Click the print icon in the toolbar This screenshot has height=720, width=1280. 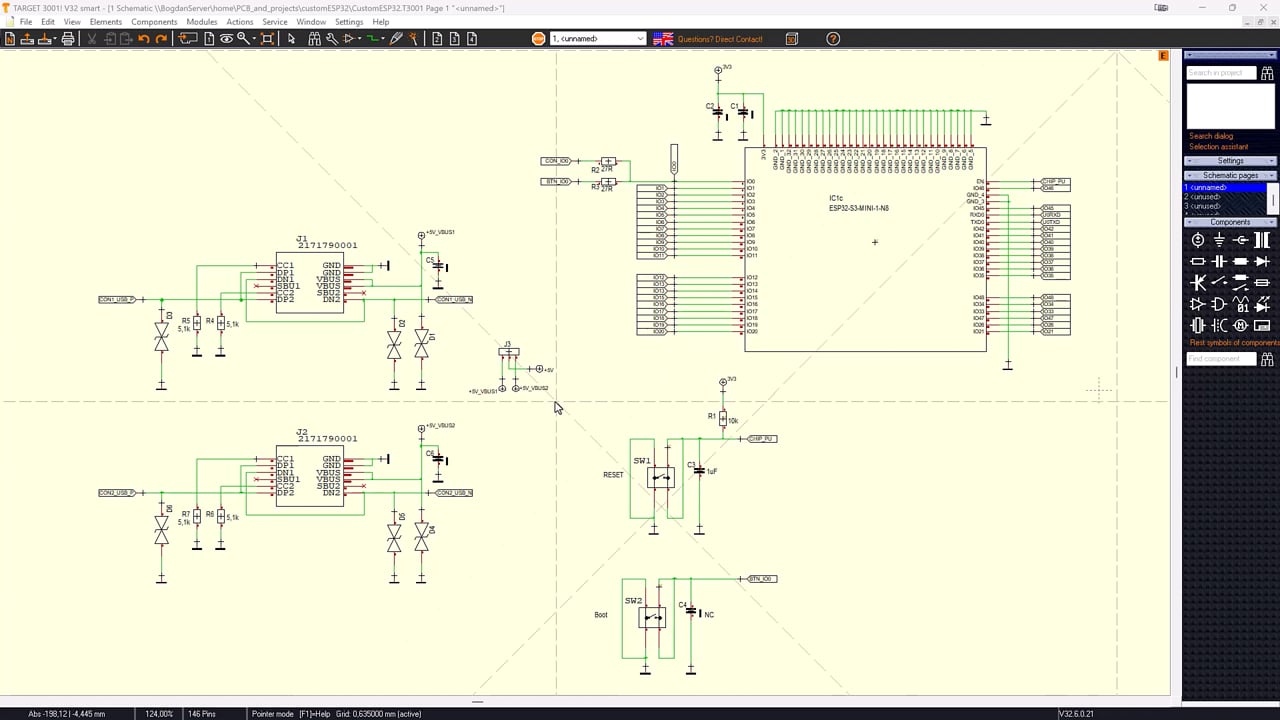(68, 39)
